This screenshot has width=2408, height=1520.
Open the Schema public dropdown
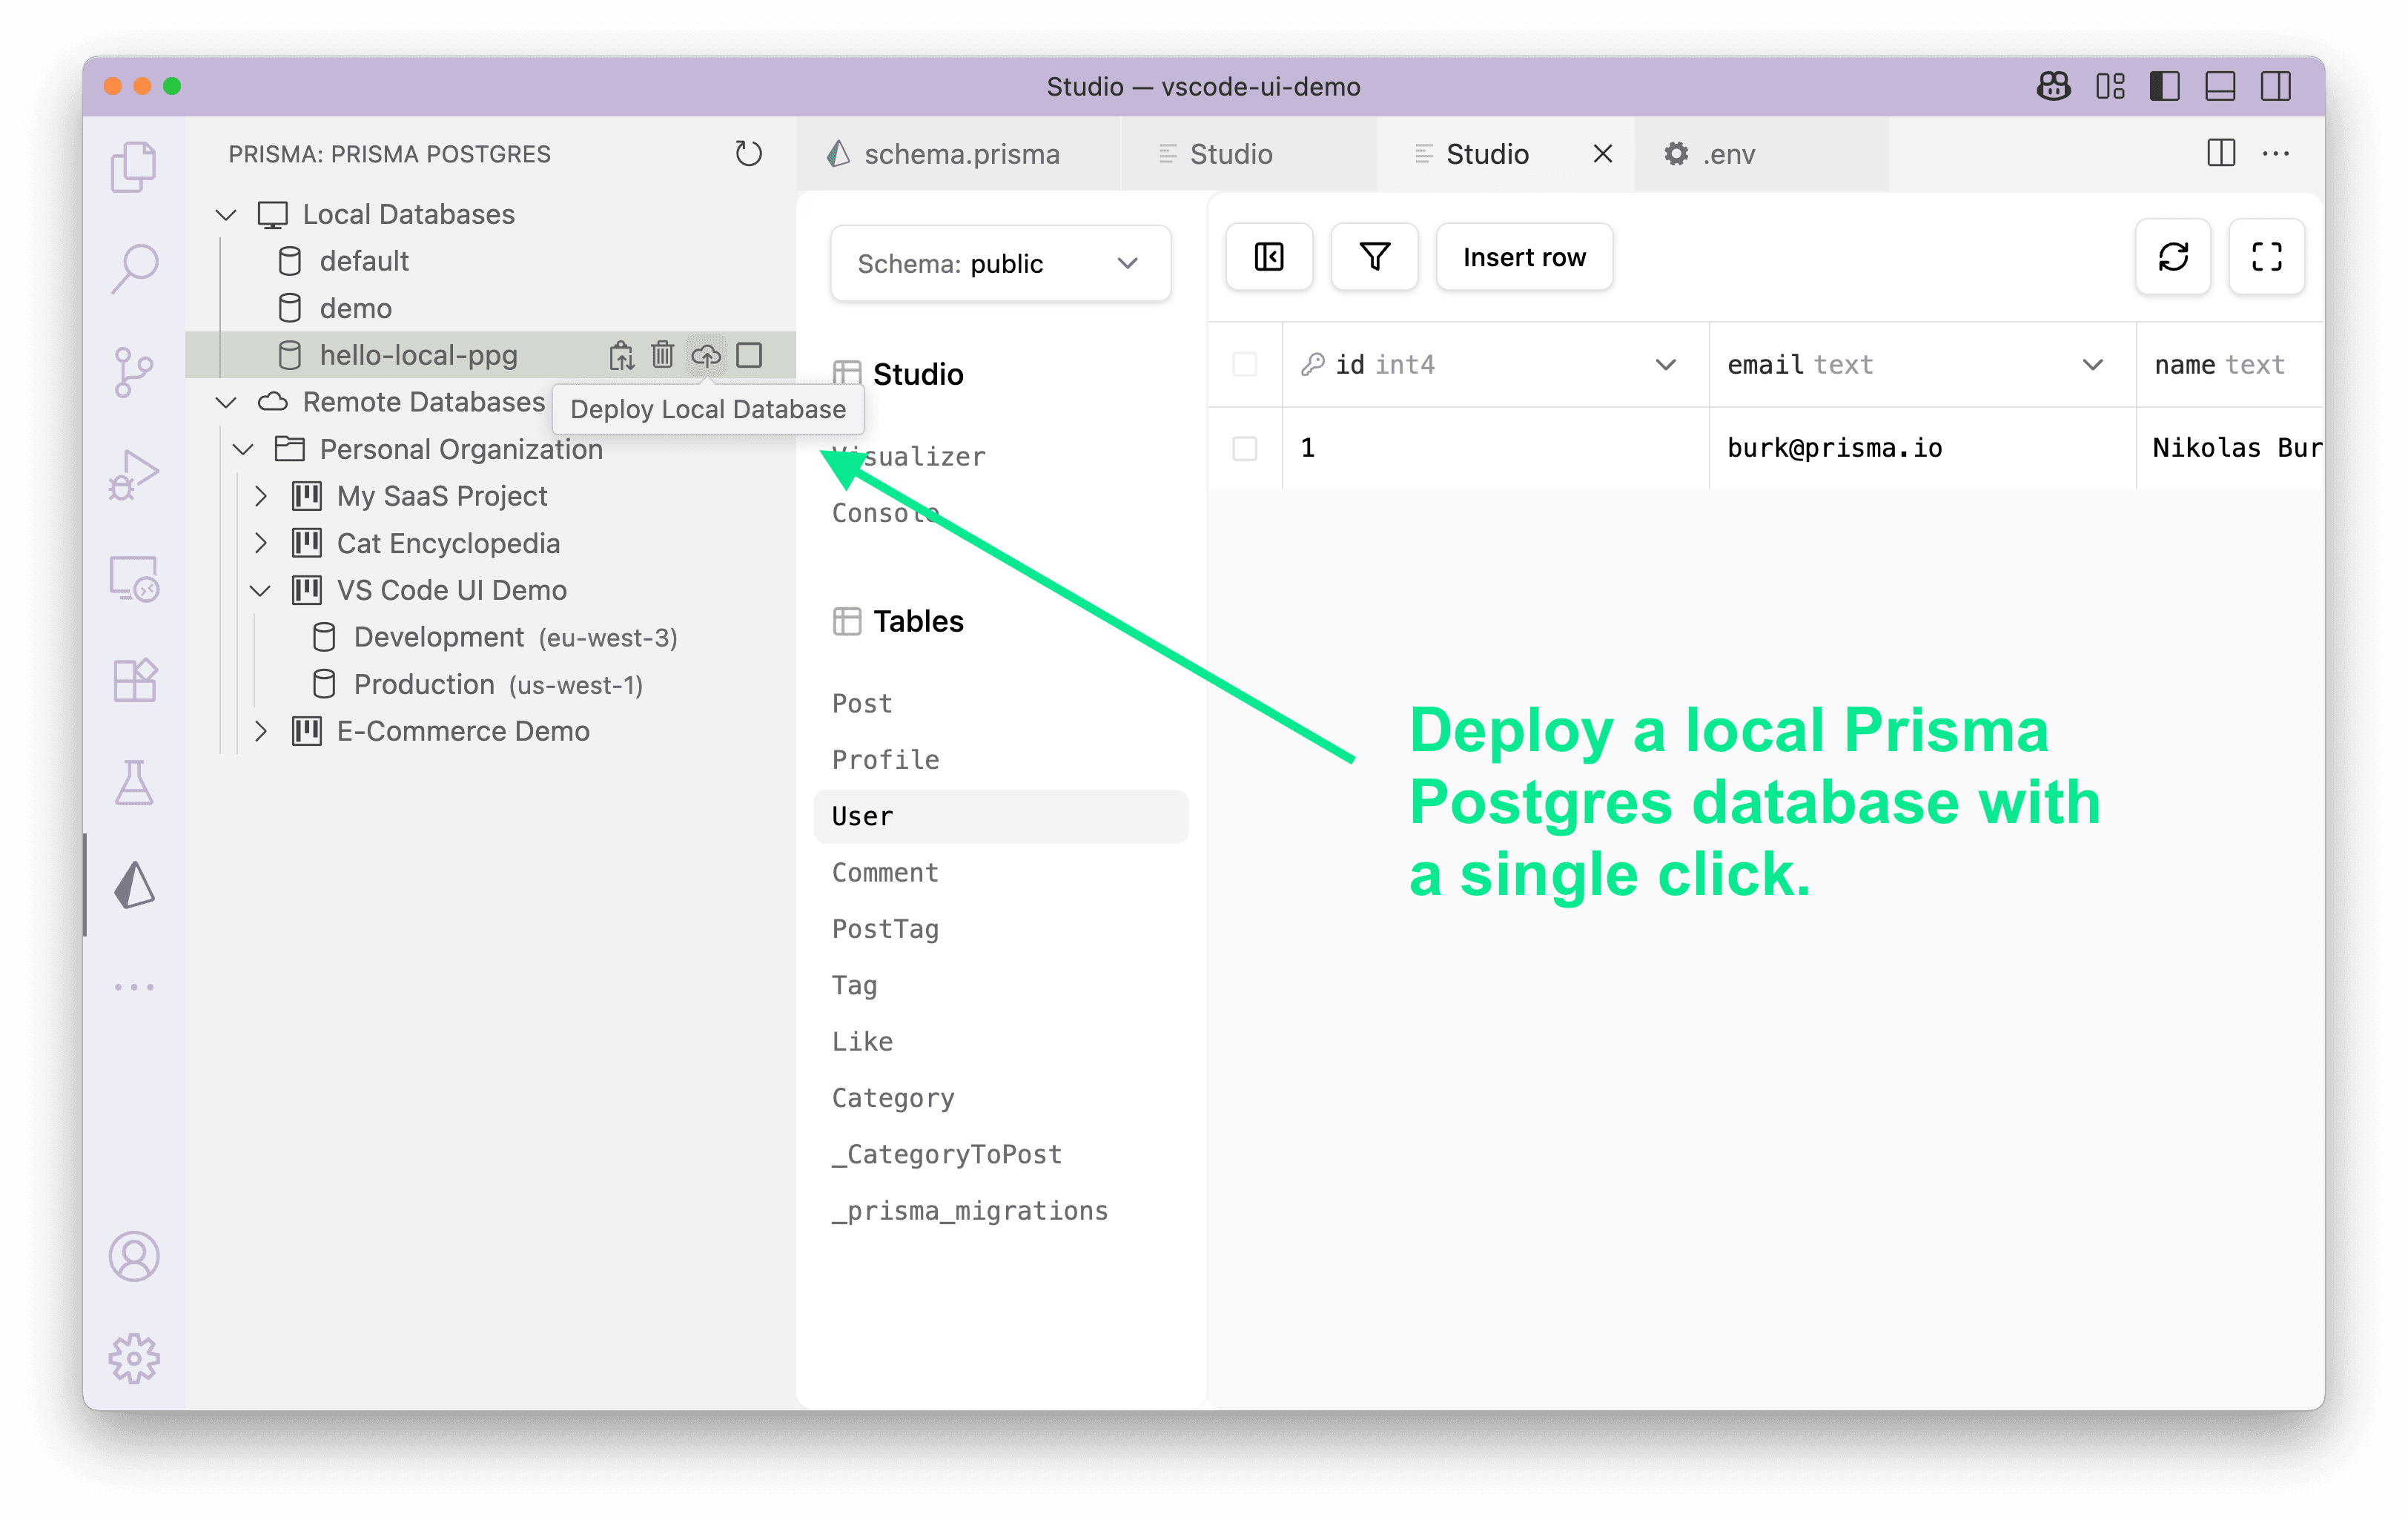coord(1000,263)
